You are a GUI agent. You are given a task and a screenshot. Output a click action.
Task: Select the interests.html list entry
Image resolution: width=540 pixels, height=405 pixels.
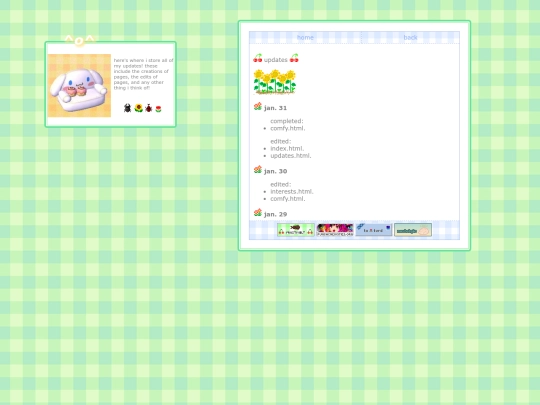tap(292, 192)
